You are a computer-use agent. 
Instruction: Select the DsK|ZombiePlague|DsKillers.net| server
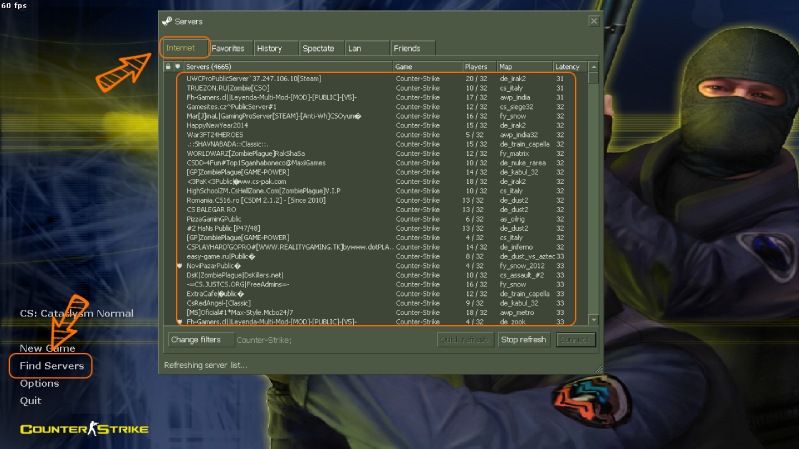(376, 275)
